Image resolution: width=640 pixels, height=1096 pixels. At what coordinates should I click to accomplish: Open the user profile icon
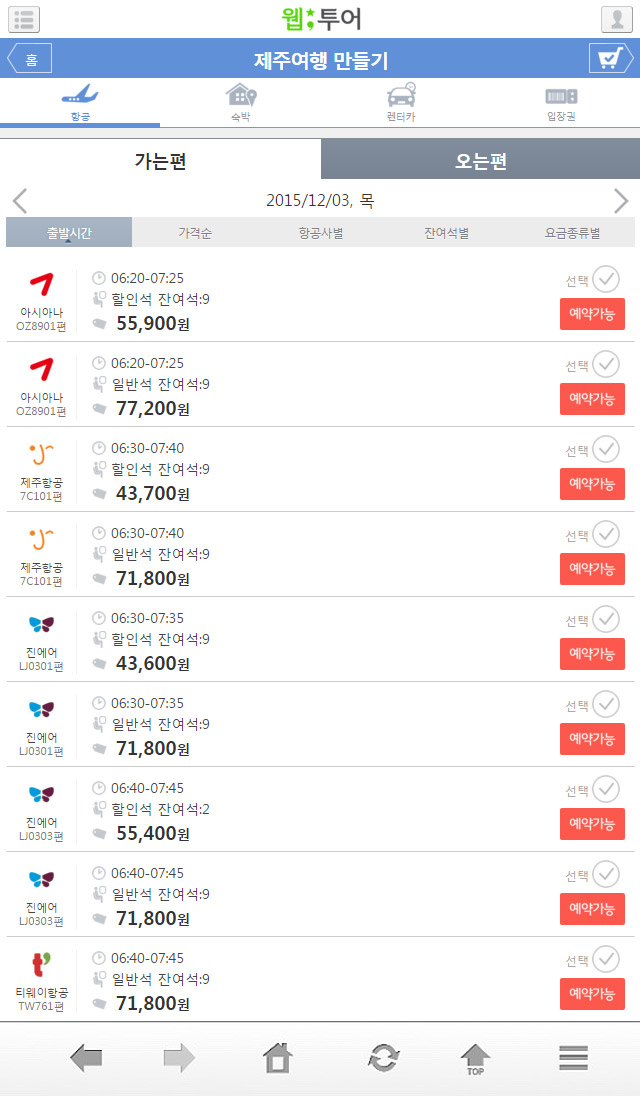[616, 19]
